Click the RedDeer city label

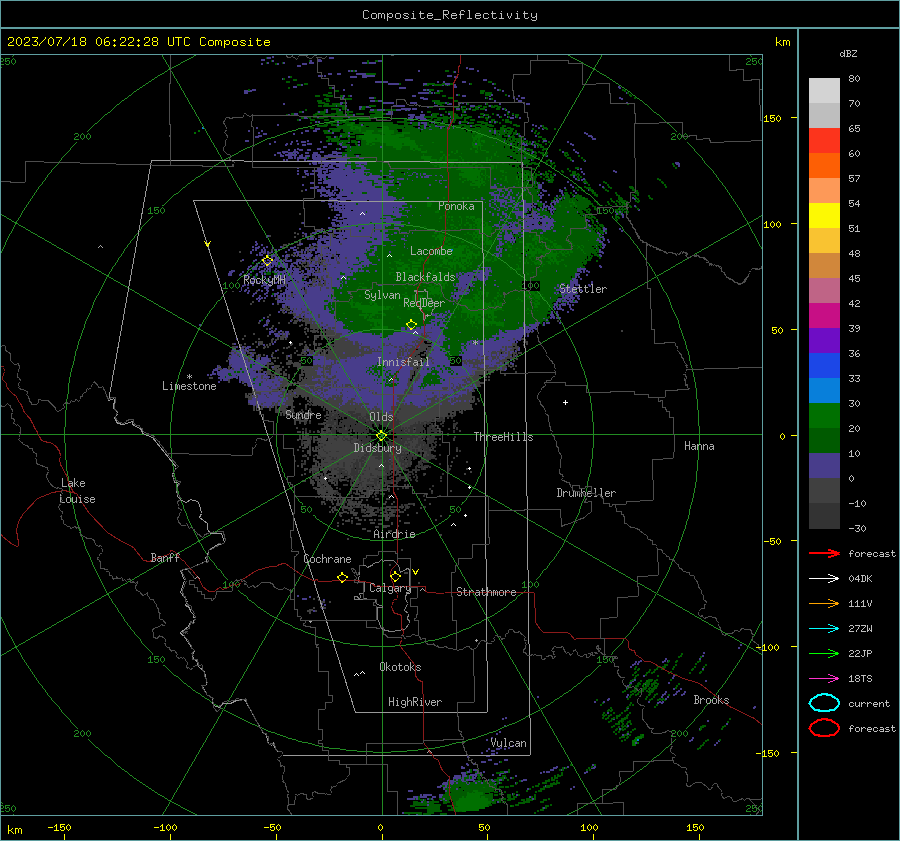424,303
